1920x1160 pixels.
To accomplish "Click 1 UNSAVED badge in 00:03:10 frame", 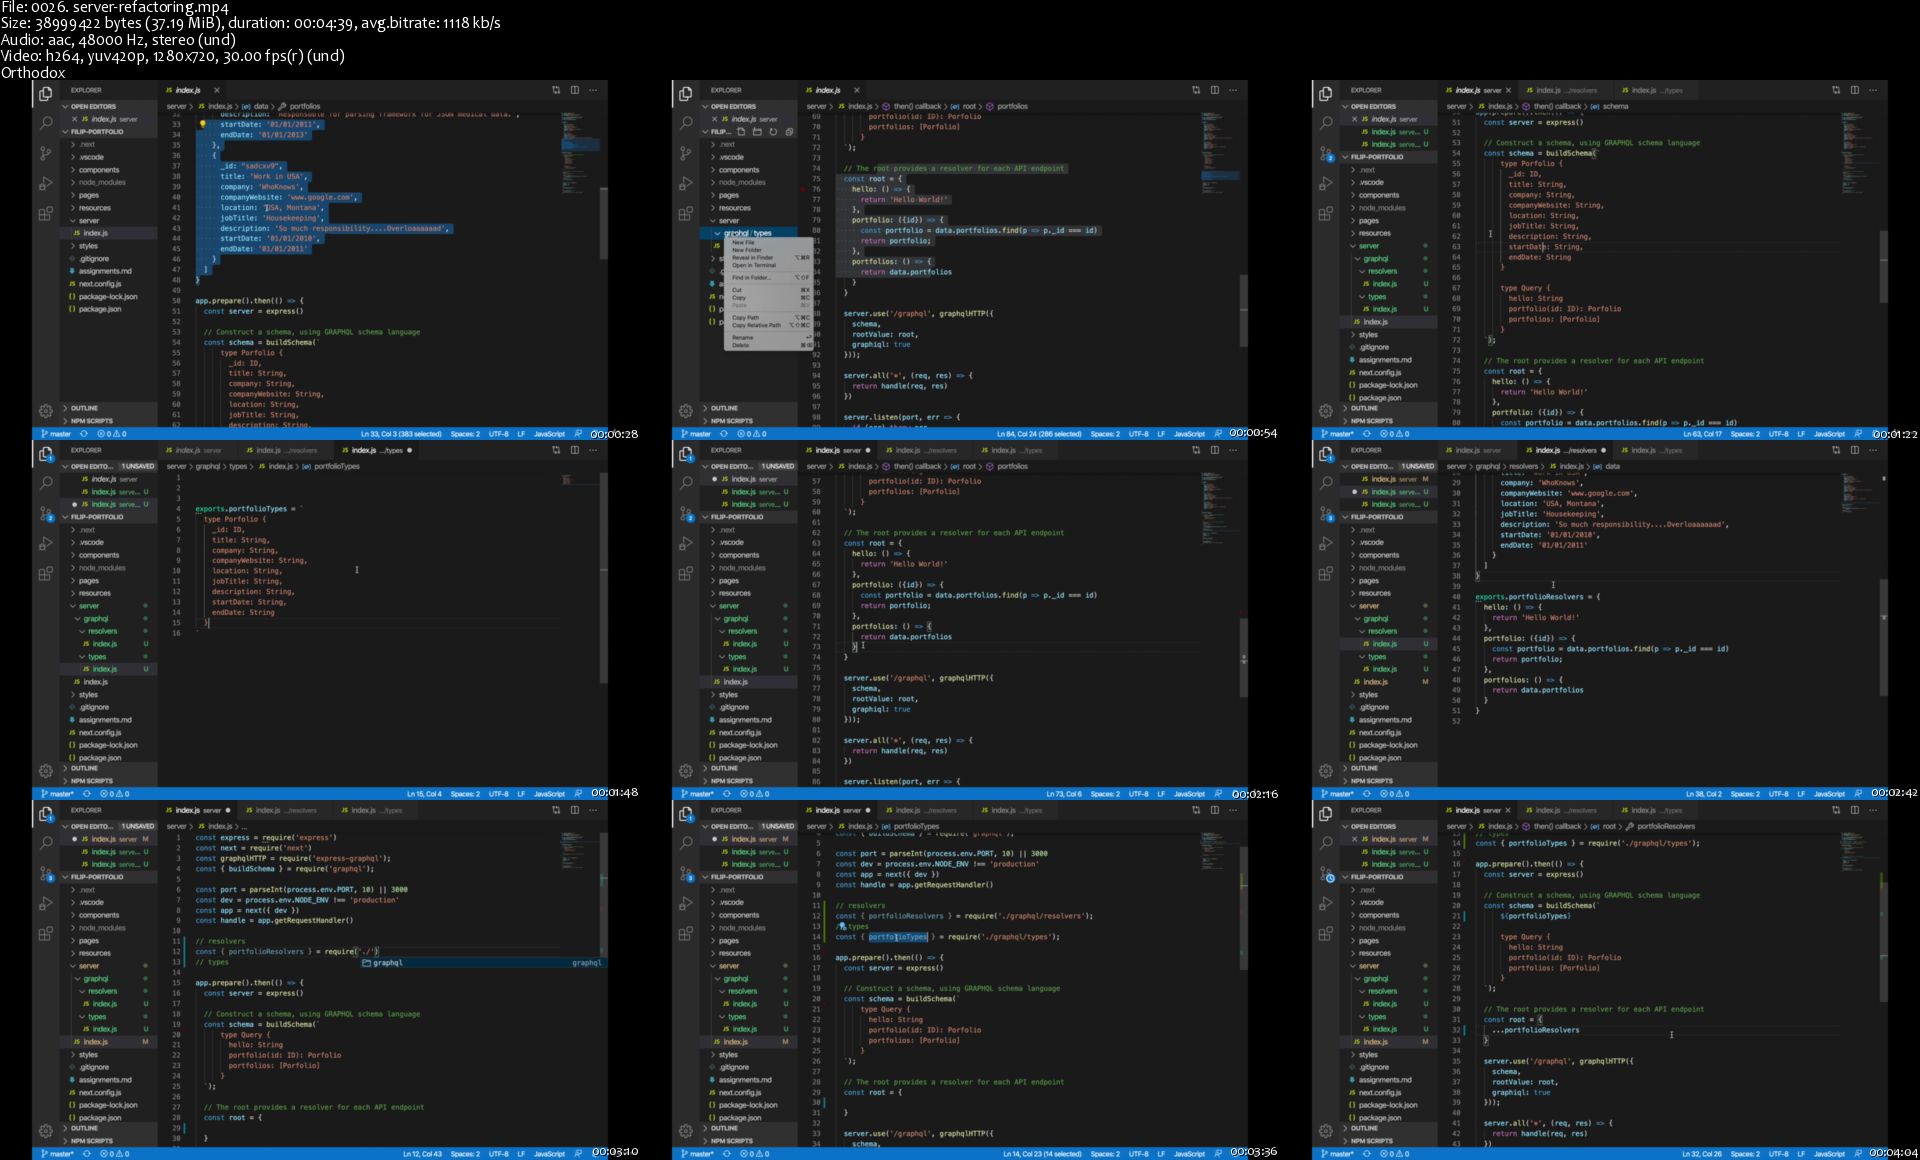I will point(138,826).
